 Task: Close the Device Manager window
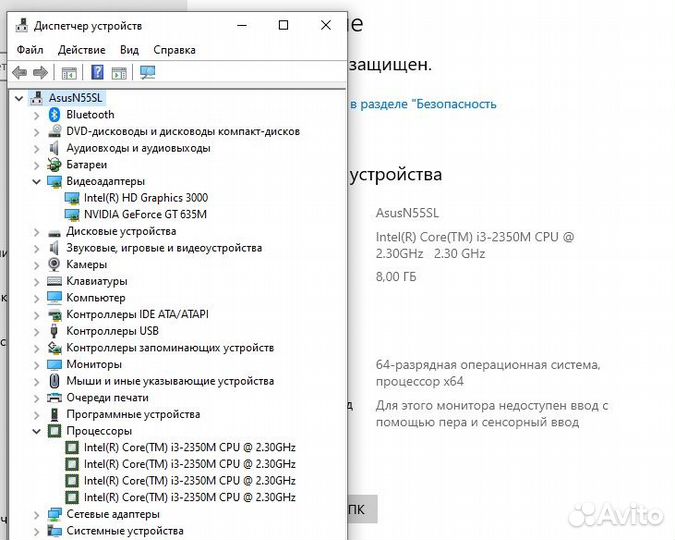tap(326, 25)
